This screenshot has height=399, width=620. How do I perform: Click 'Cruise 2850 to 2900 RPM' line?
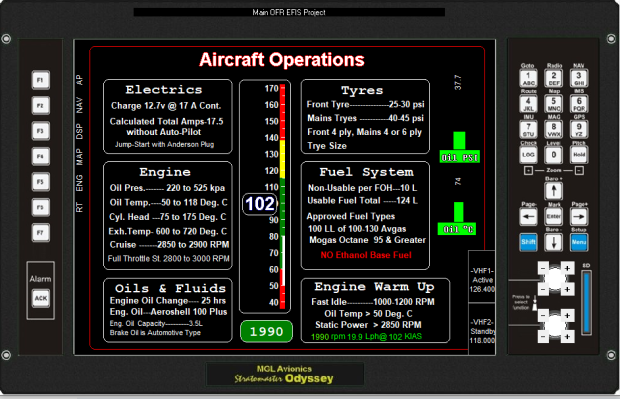pyautogui.click(x=169, y=245)
